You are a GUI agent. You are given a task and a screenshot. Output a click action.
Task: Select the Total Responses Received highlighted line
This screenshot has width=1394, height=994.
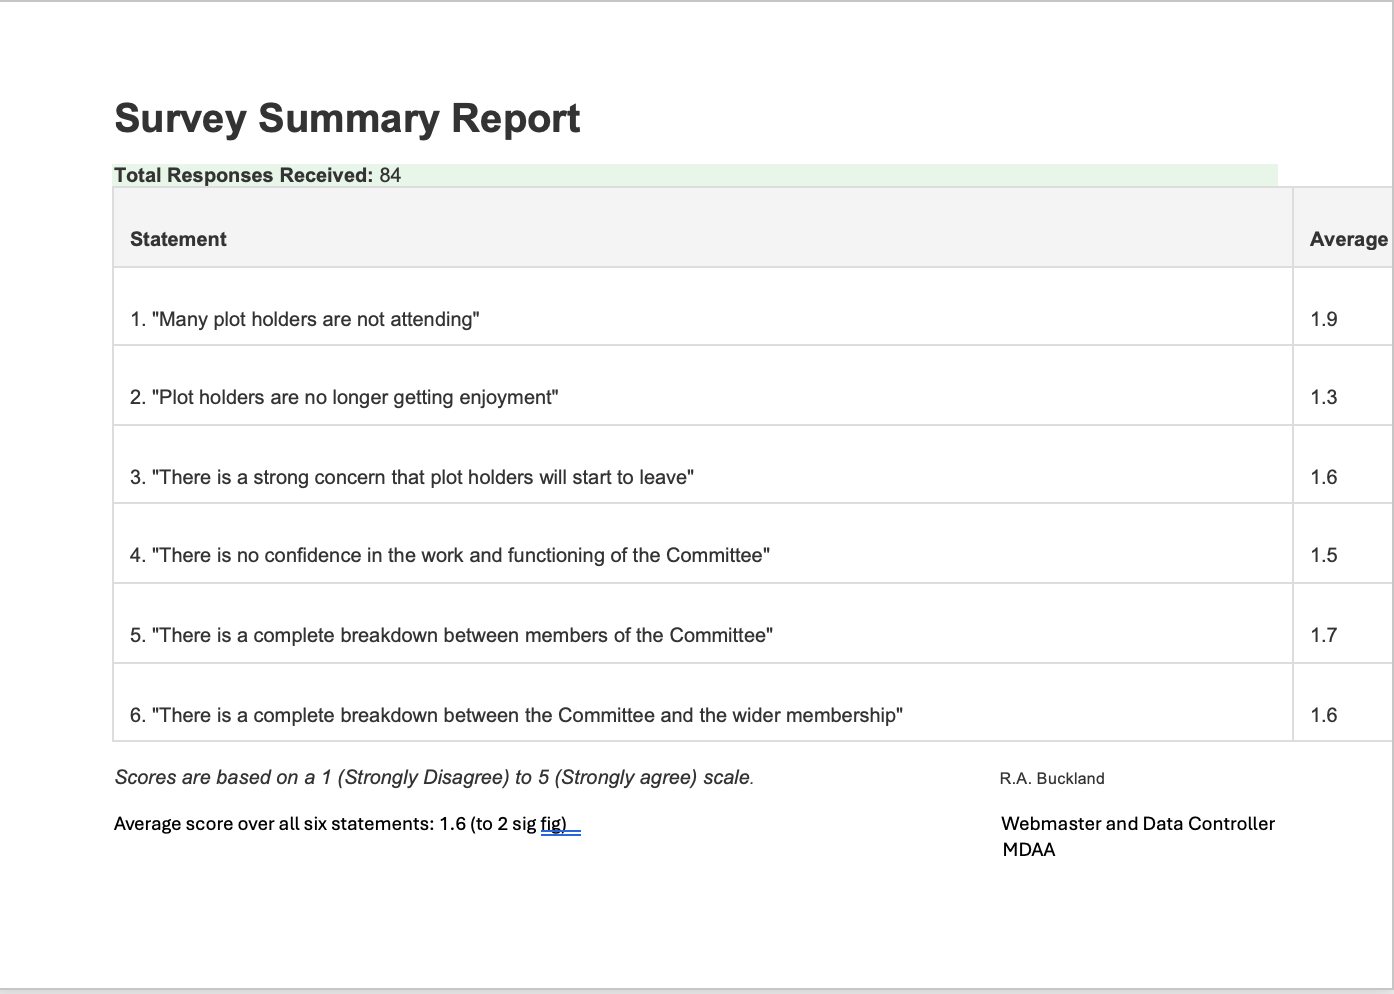pyautogui.click(x=258, y=174)
